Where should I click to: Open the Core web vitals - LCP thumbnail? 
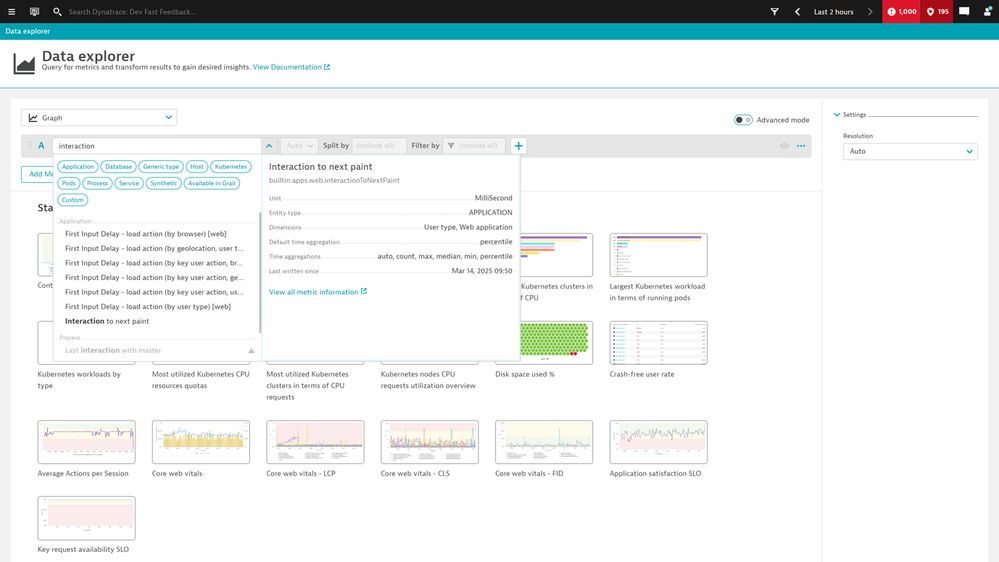pos(315,442)
